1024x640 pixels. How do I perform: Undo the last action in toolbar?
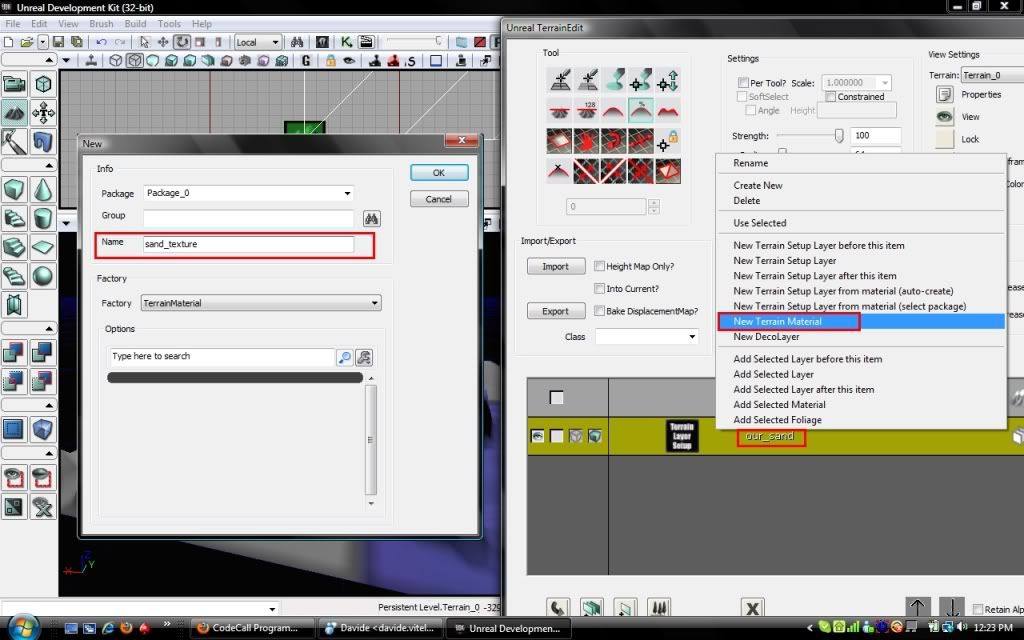point(101,42)
